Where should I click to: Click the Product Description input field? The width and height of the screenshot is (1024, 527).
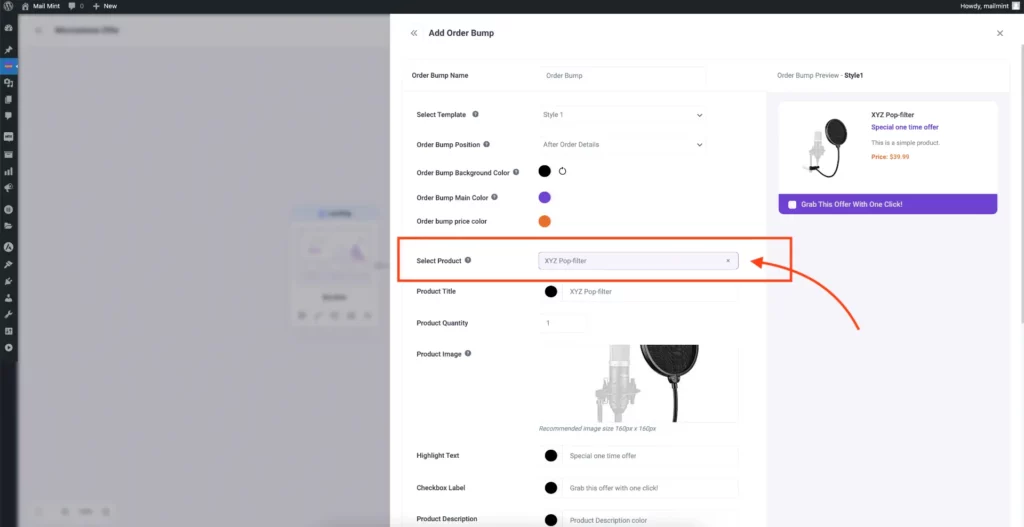(650, 520)
